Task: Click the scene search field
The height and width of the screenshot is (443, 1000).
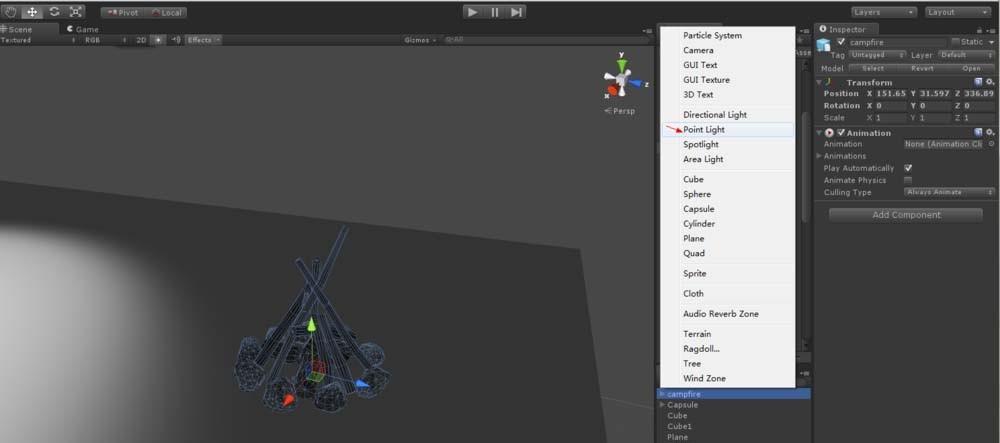Action: (x=545, y=40)
